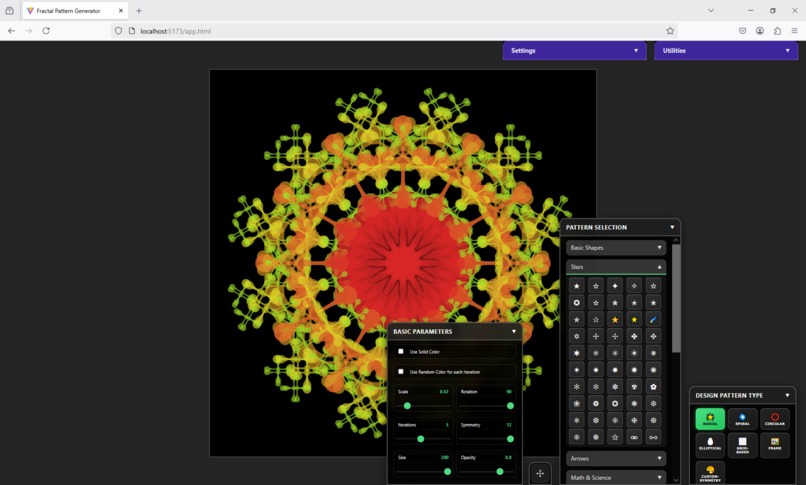The image size is (806, 485).
Task: Expand the Arrows shape category
Action: (x=616, y=458)
